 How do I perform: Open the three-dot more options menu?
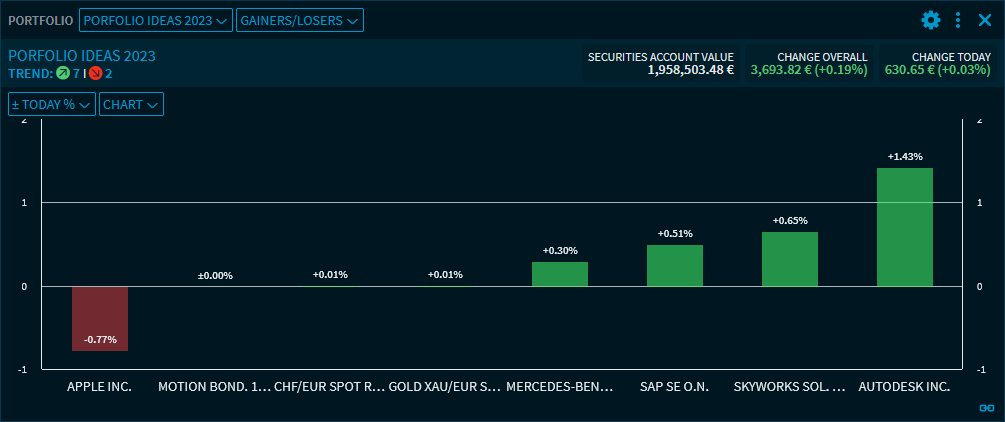coord(958,20)
